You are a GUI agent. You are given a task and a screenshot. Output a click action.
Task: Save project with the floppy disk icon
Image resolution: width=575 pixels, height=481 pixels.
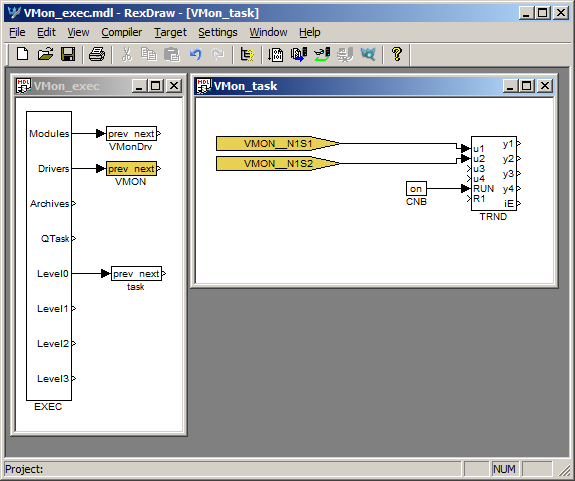pos(68,54)
